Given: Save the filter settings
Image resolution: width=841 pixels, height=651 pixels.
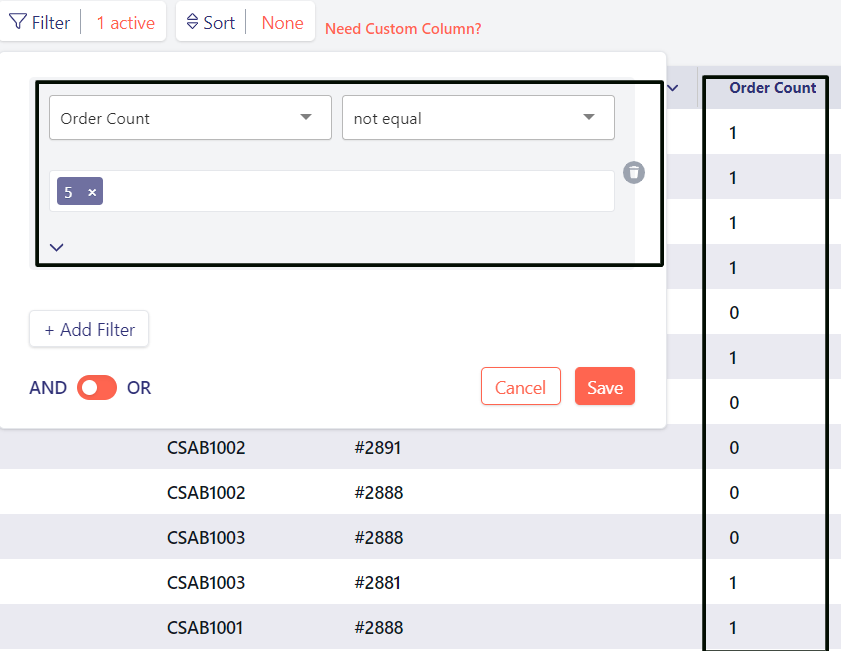Looking at the screenshot, I should point(605,387).
